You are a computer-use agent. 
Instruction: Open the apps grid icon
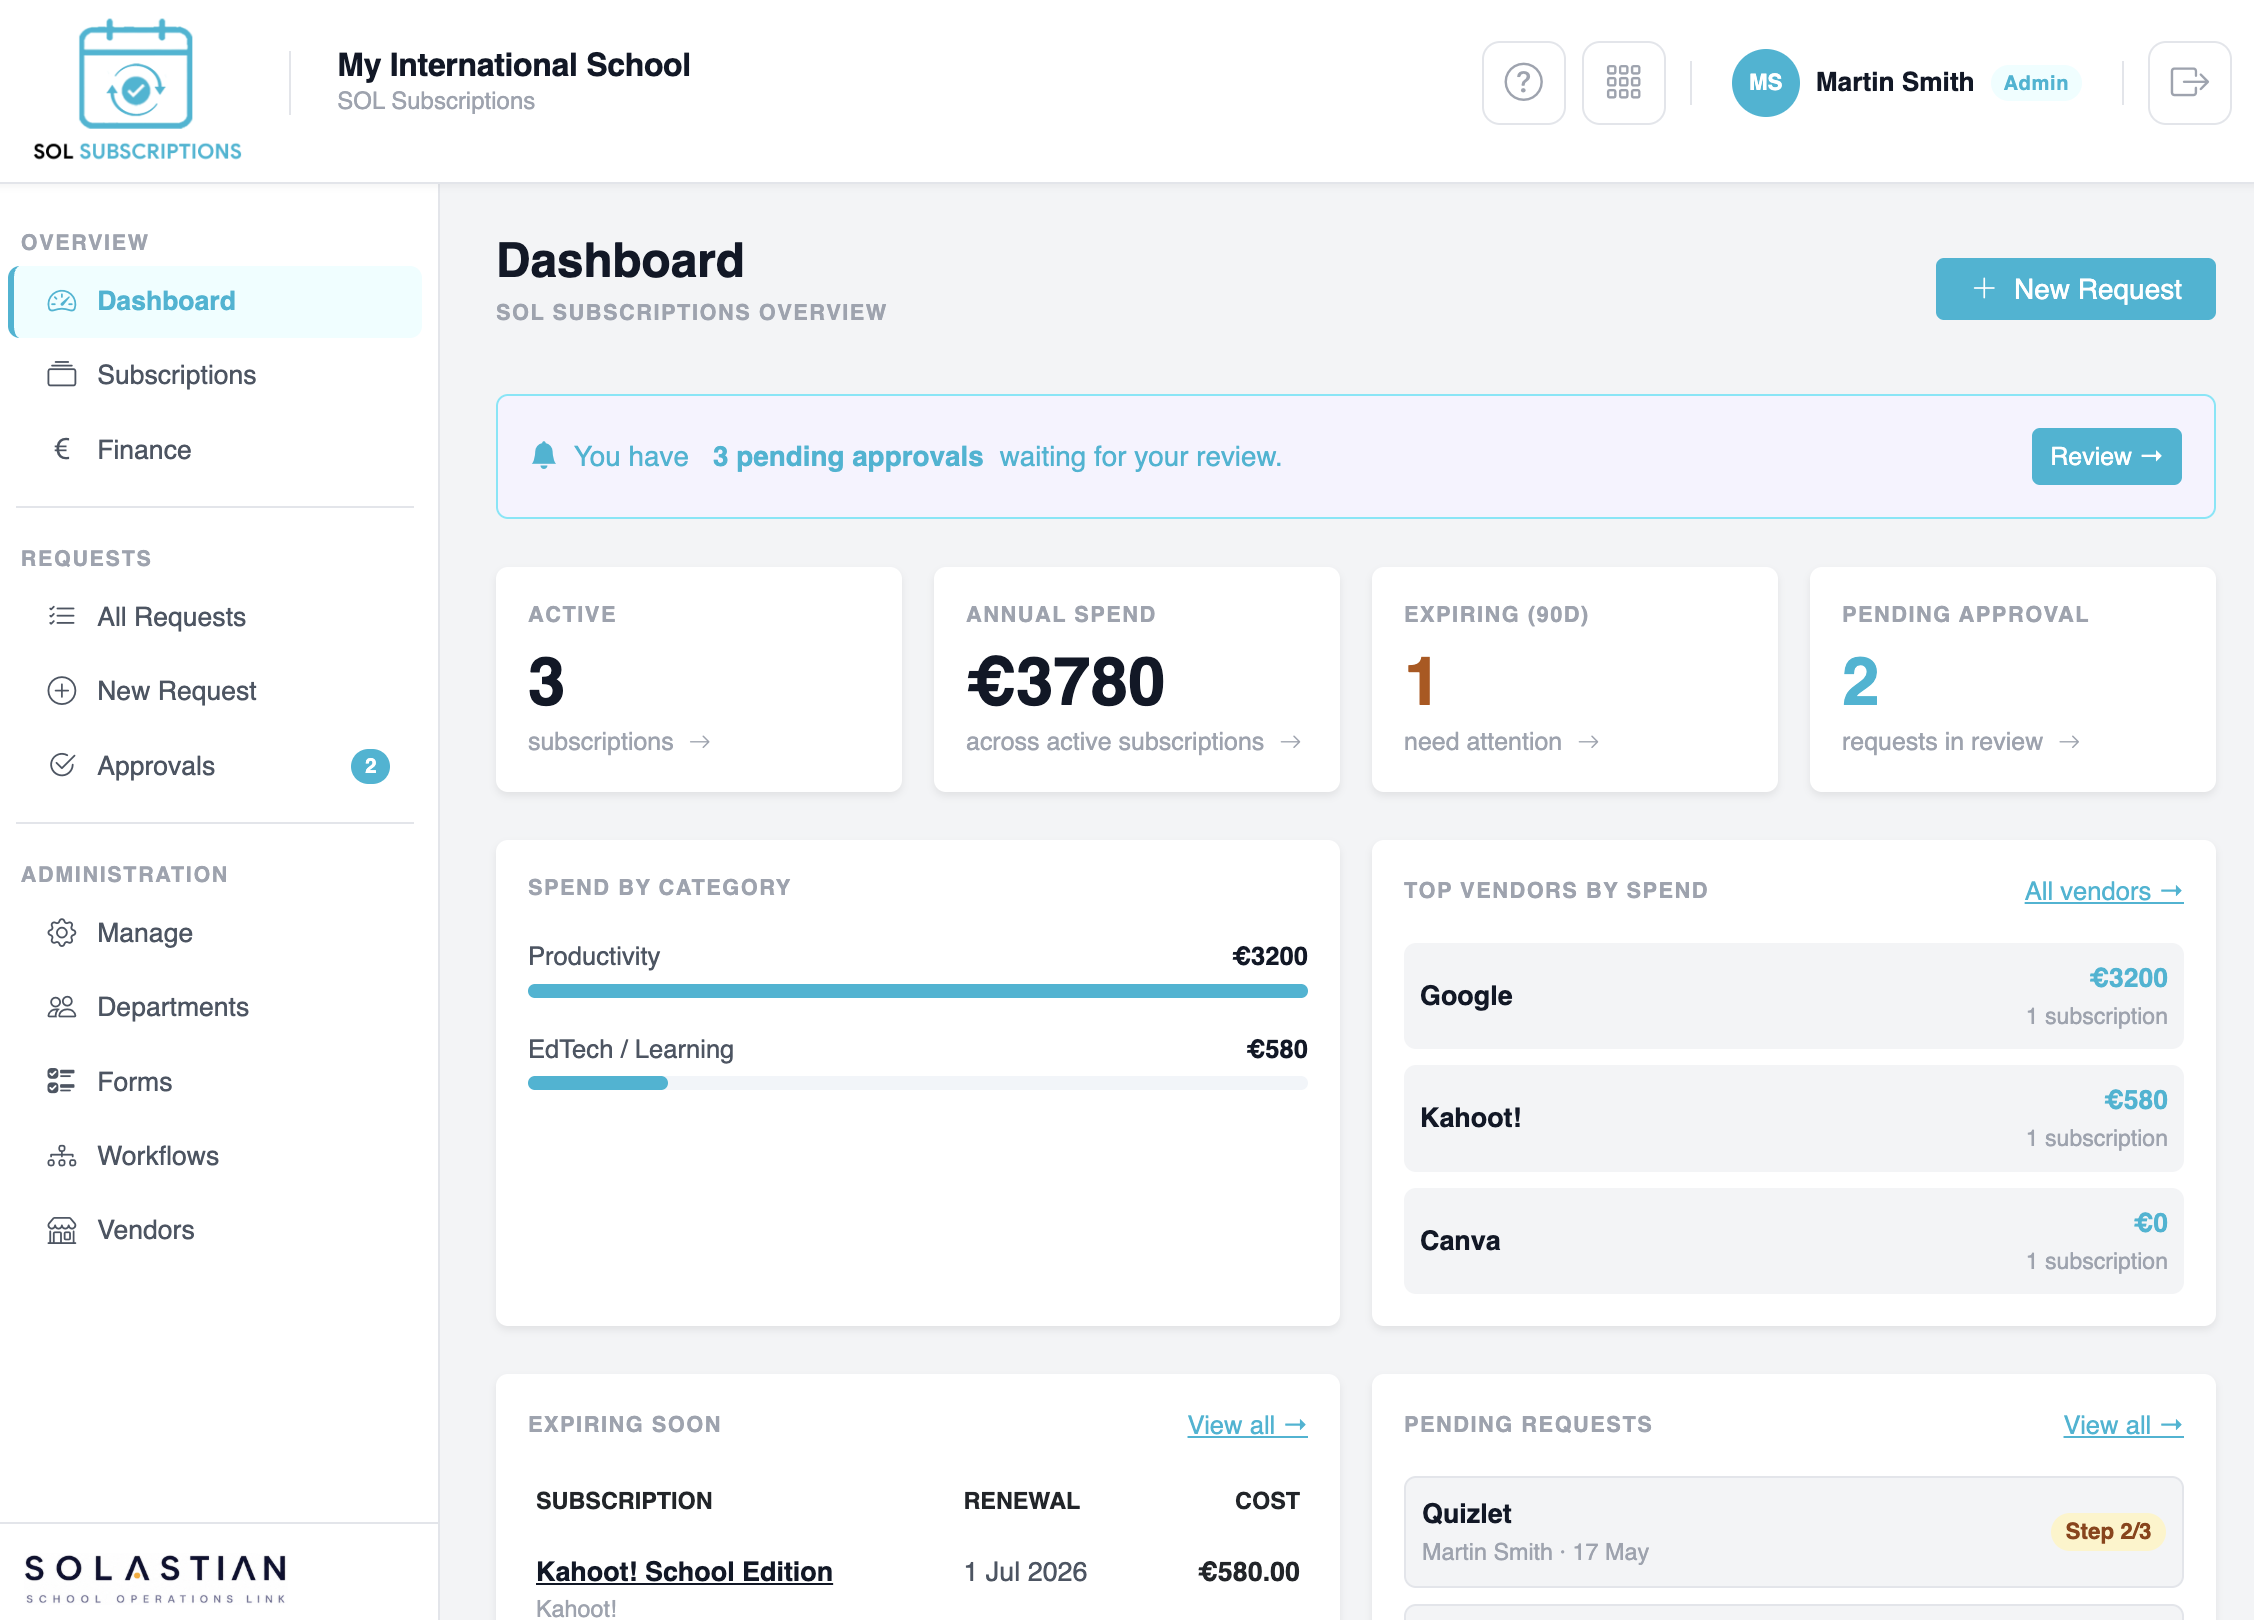point(1623,82)
